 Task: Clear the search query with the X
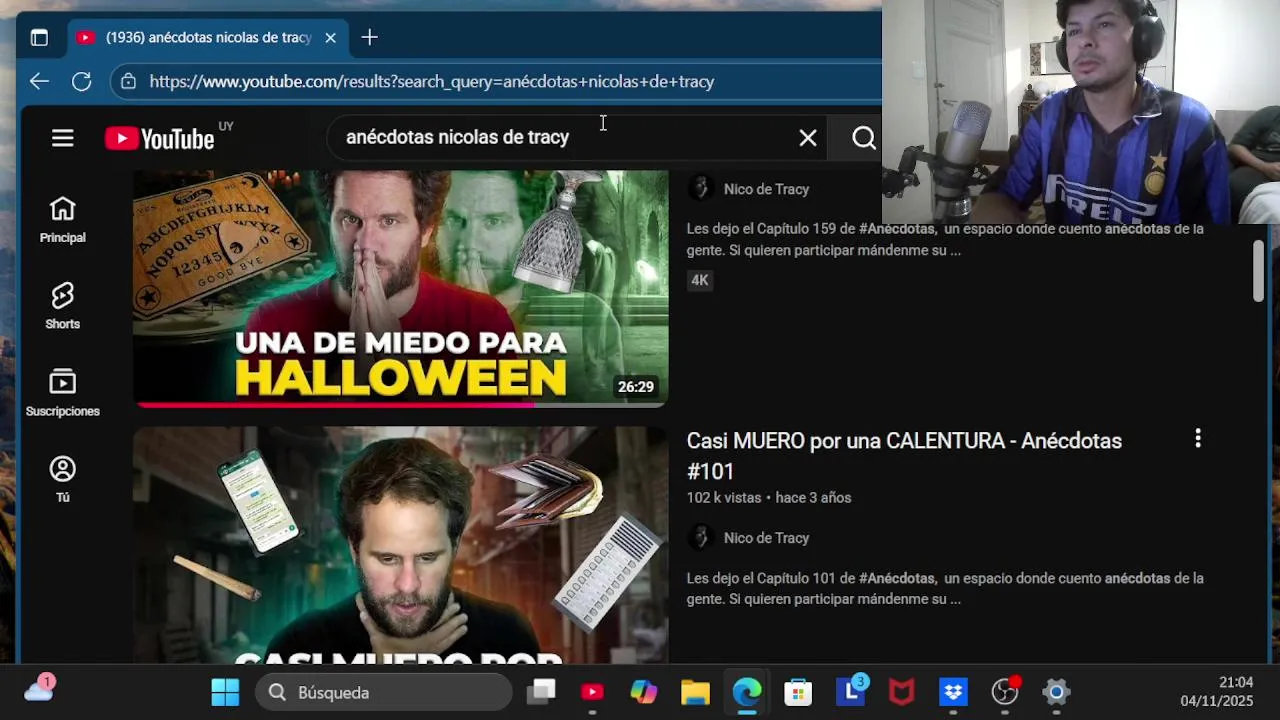click(x=808, y=138)
